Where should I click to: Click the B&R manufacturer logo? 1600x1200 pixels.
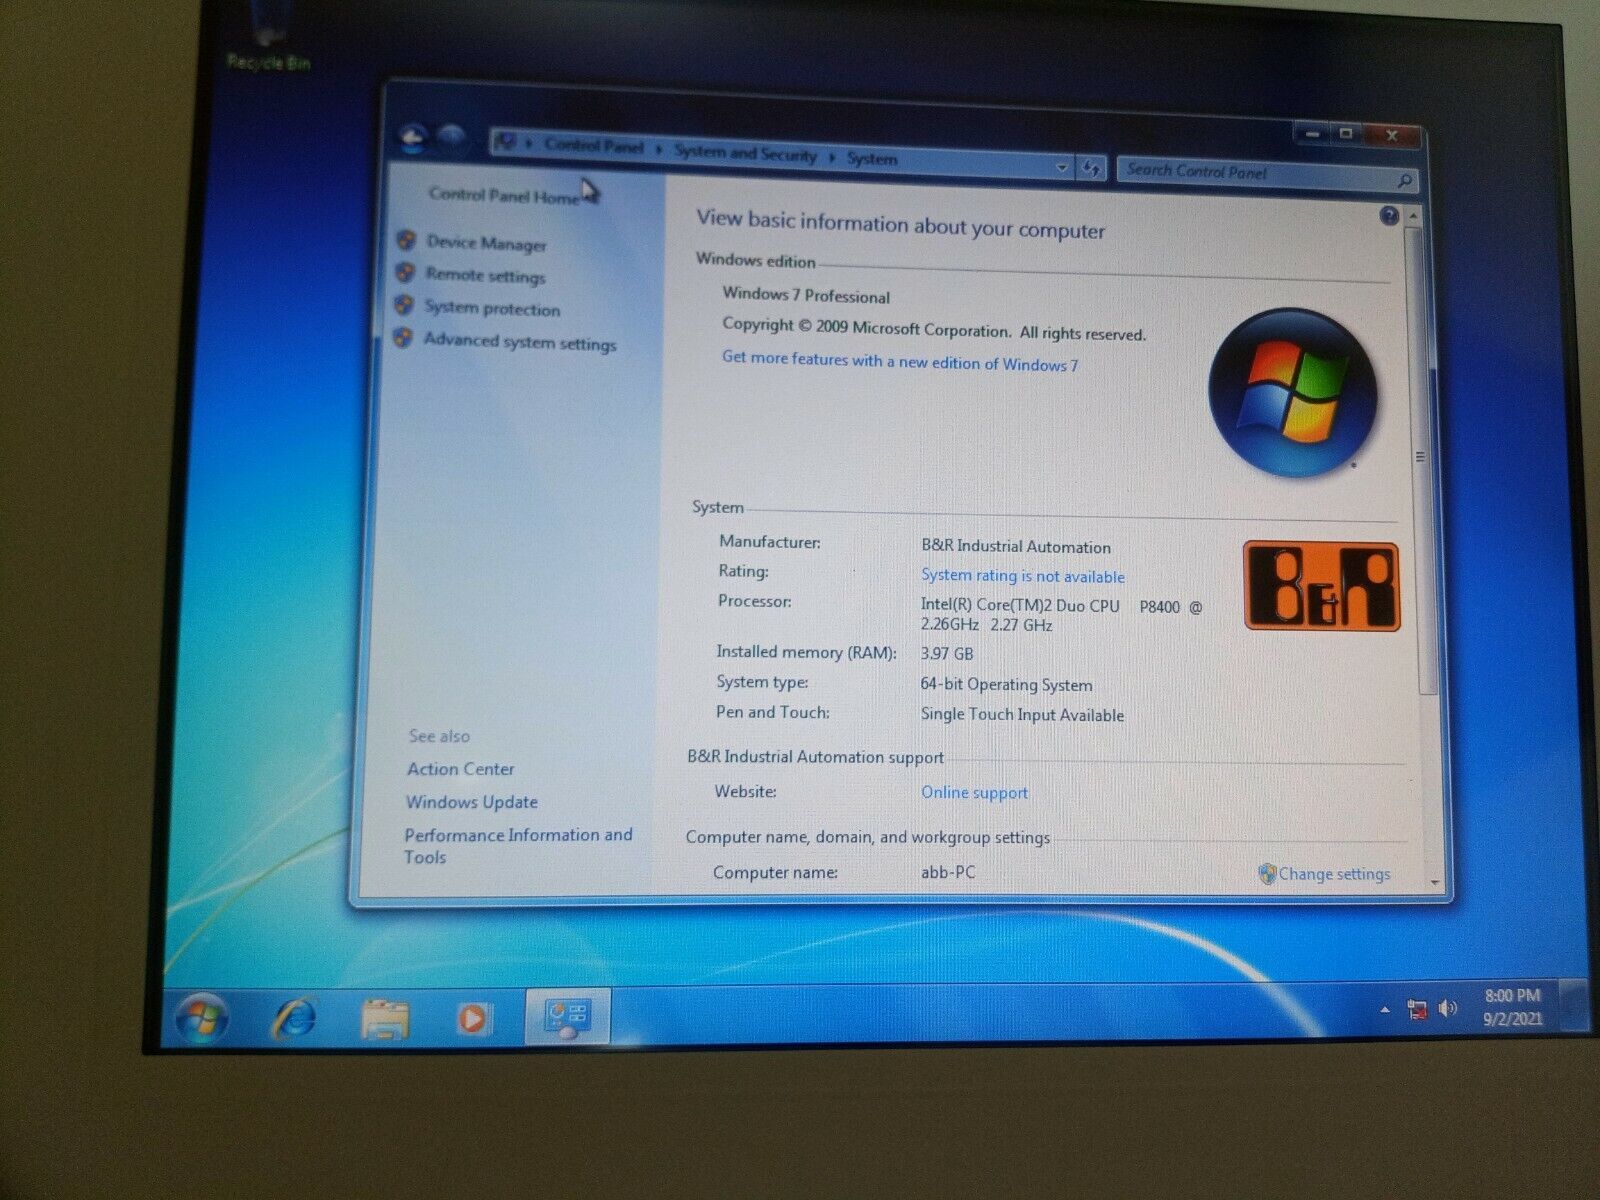pos(1321,587)
